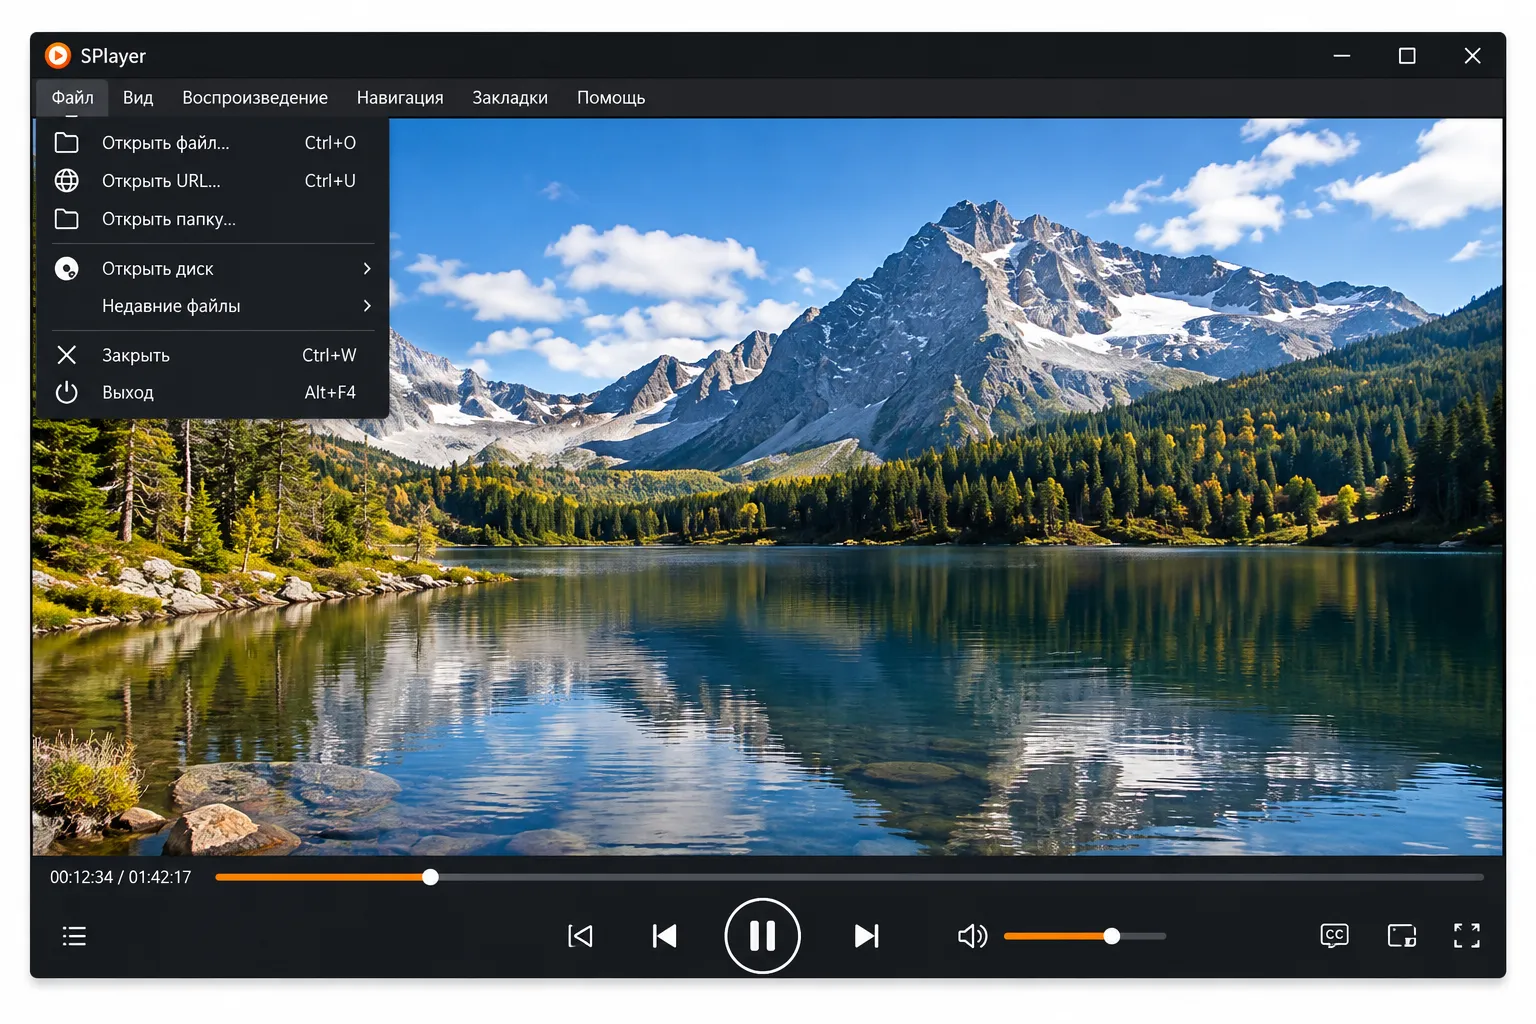Click the restart track button
Image resolution: width=1536 pixels, height=1024 pixels.
pyautogui.click(x=580, y=936)
